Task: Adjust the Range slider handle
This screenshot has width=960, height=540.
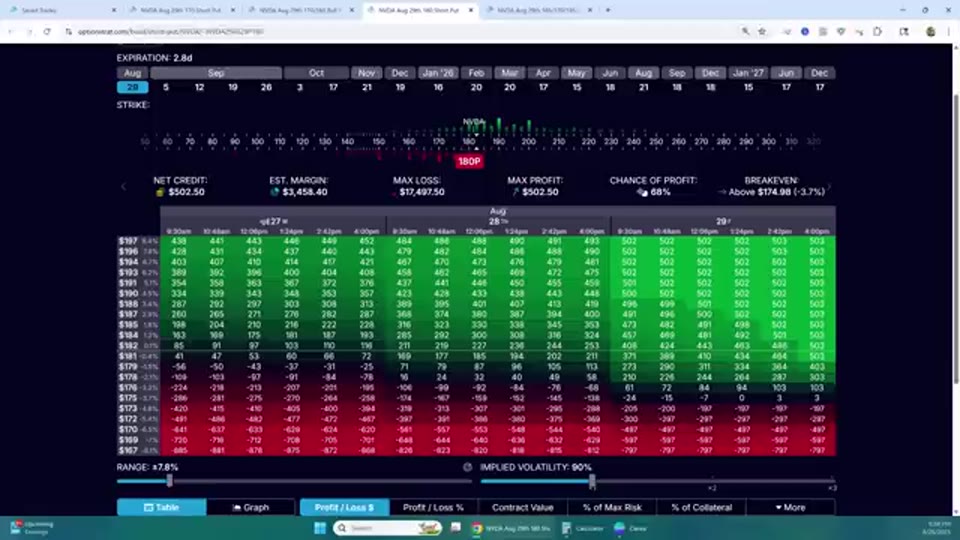Action: pyautogui.click(x=170, y=481)
